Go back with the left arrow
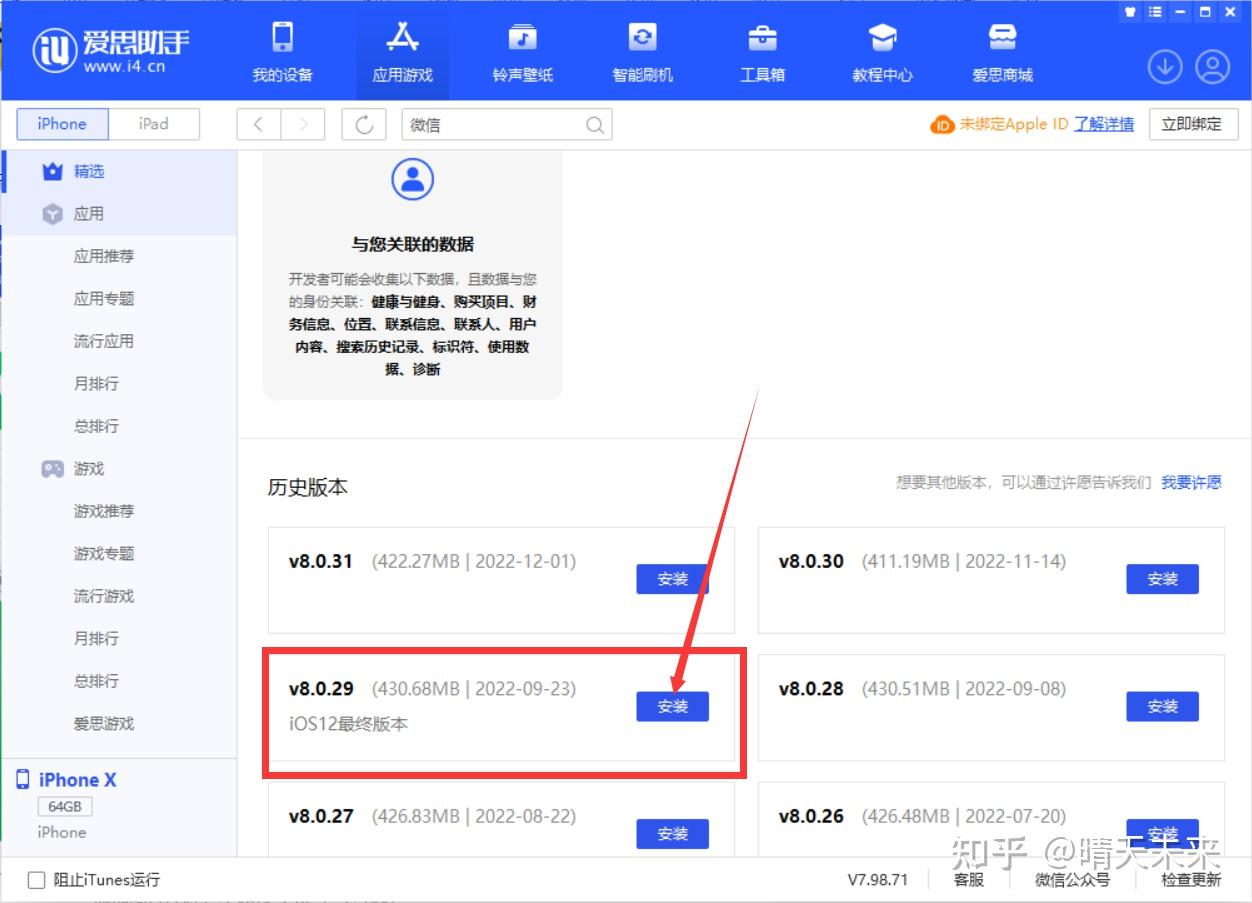The width and height of the screenshot is (1252, 903). click(x=259, y=124)
